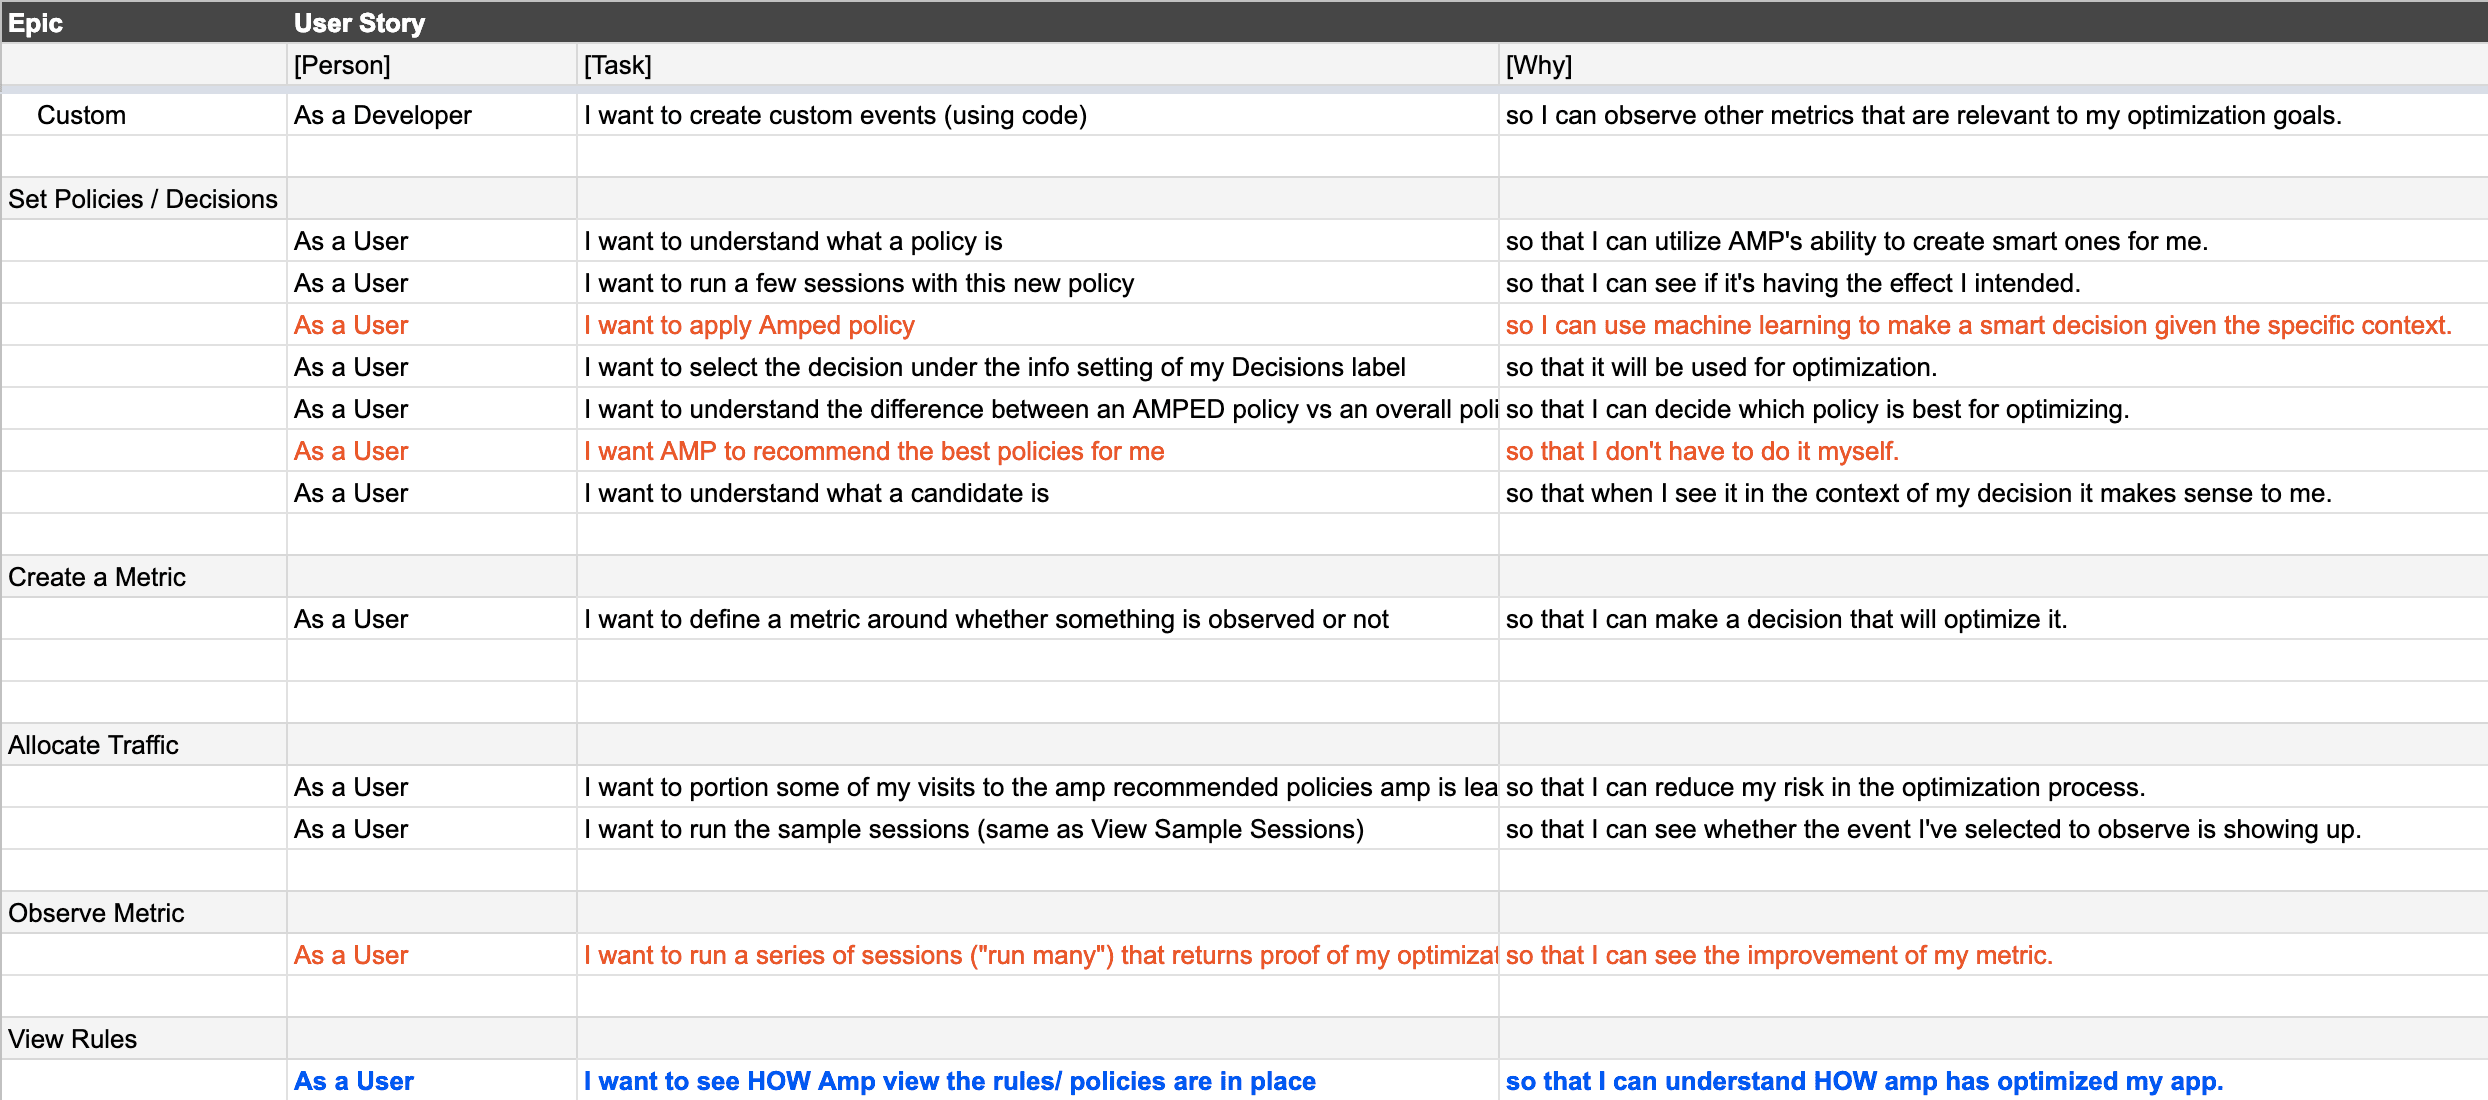This screenshot has height=1100, width=2488.
Task: Click the define a metric task cell
Action: [x=1037, y=619]
